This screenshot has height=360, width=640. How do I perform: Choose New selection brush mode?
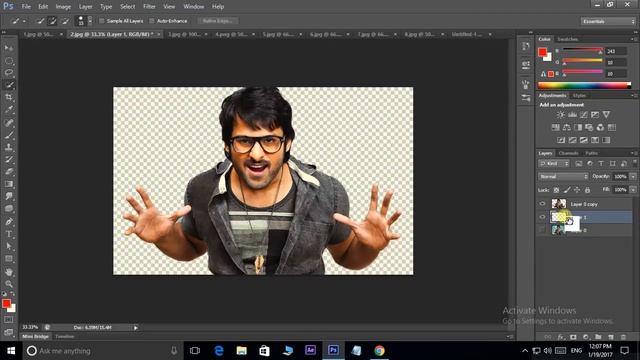(x=40, y=21)
